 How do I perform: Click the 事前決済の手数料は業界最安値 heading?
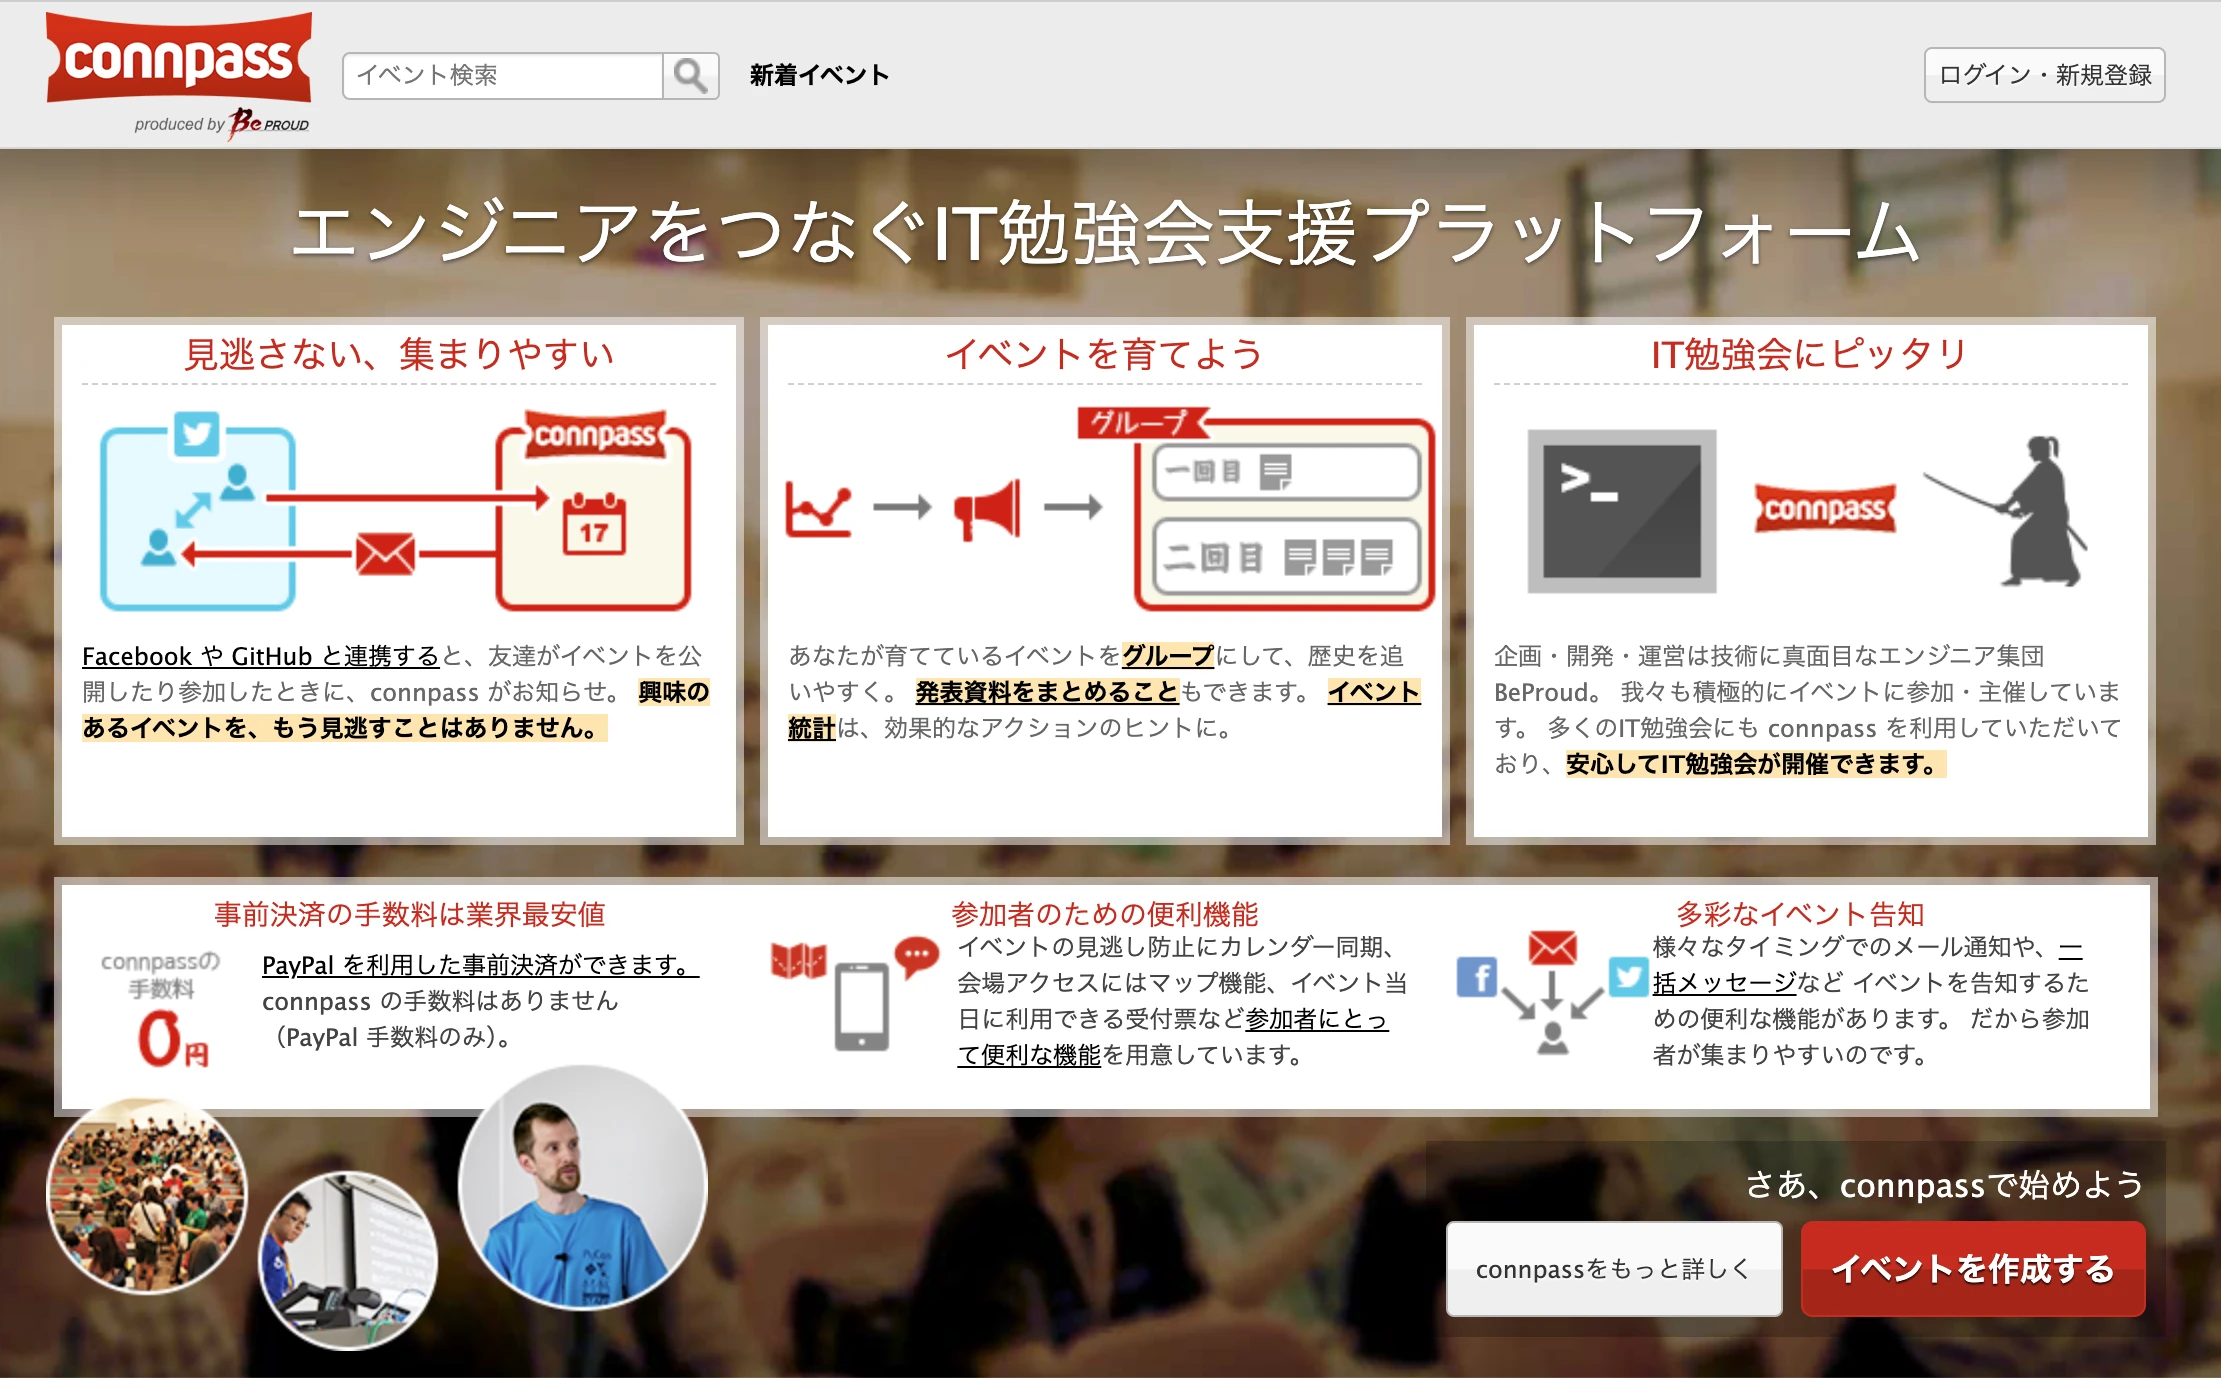(410, 914)
